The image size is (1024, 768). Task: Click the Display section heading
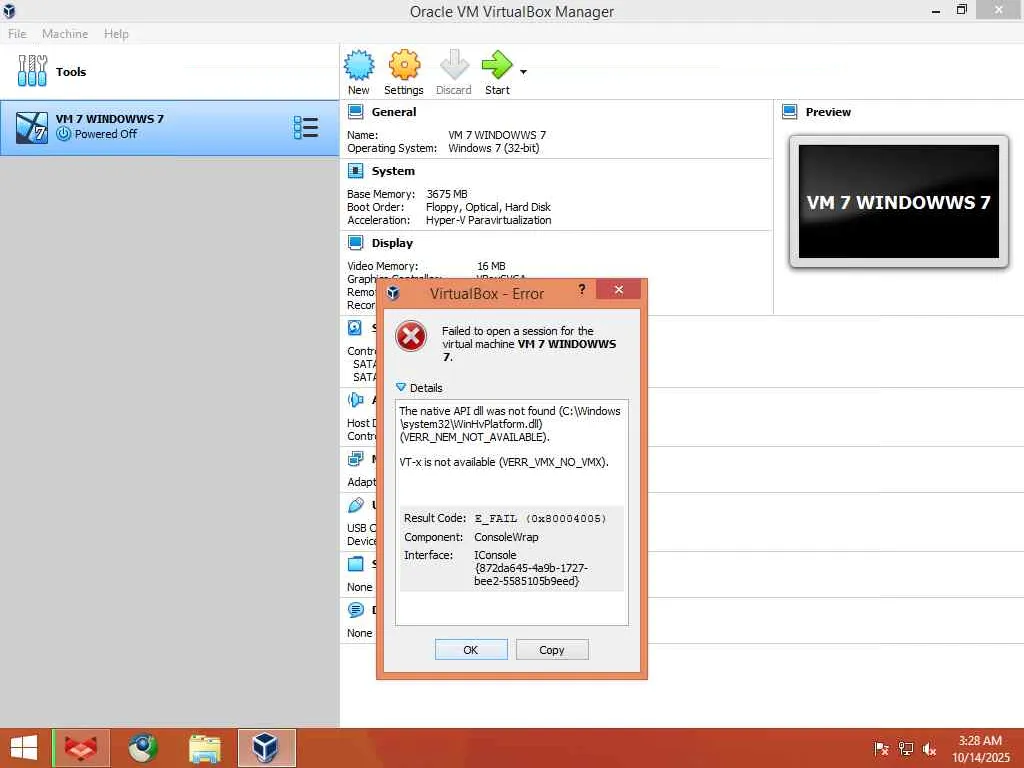pyautogui.click(x=392, y=243)
